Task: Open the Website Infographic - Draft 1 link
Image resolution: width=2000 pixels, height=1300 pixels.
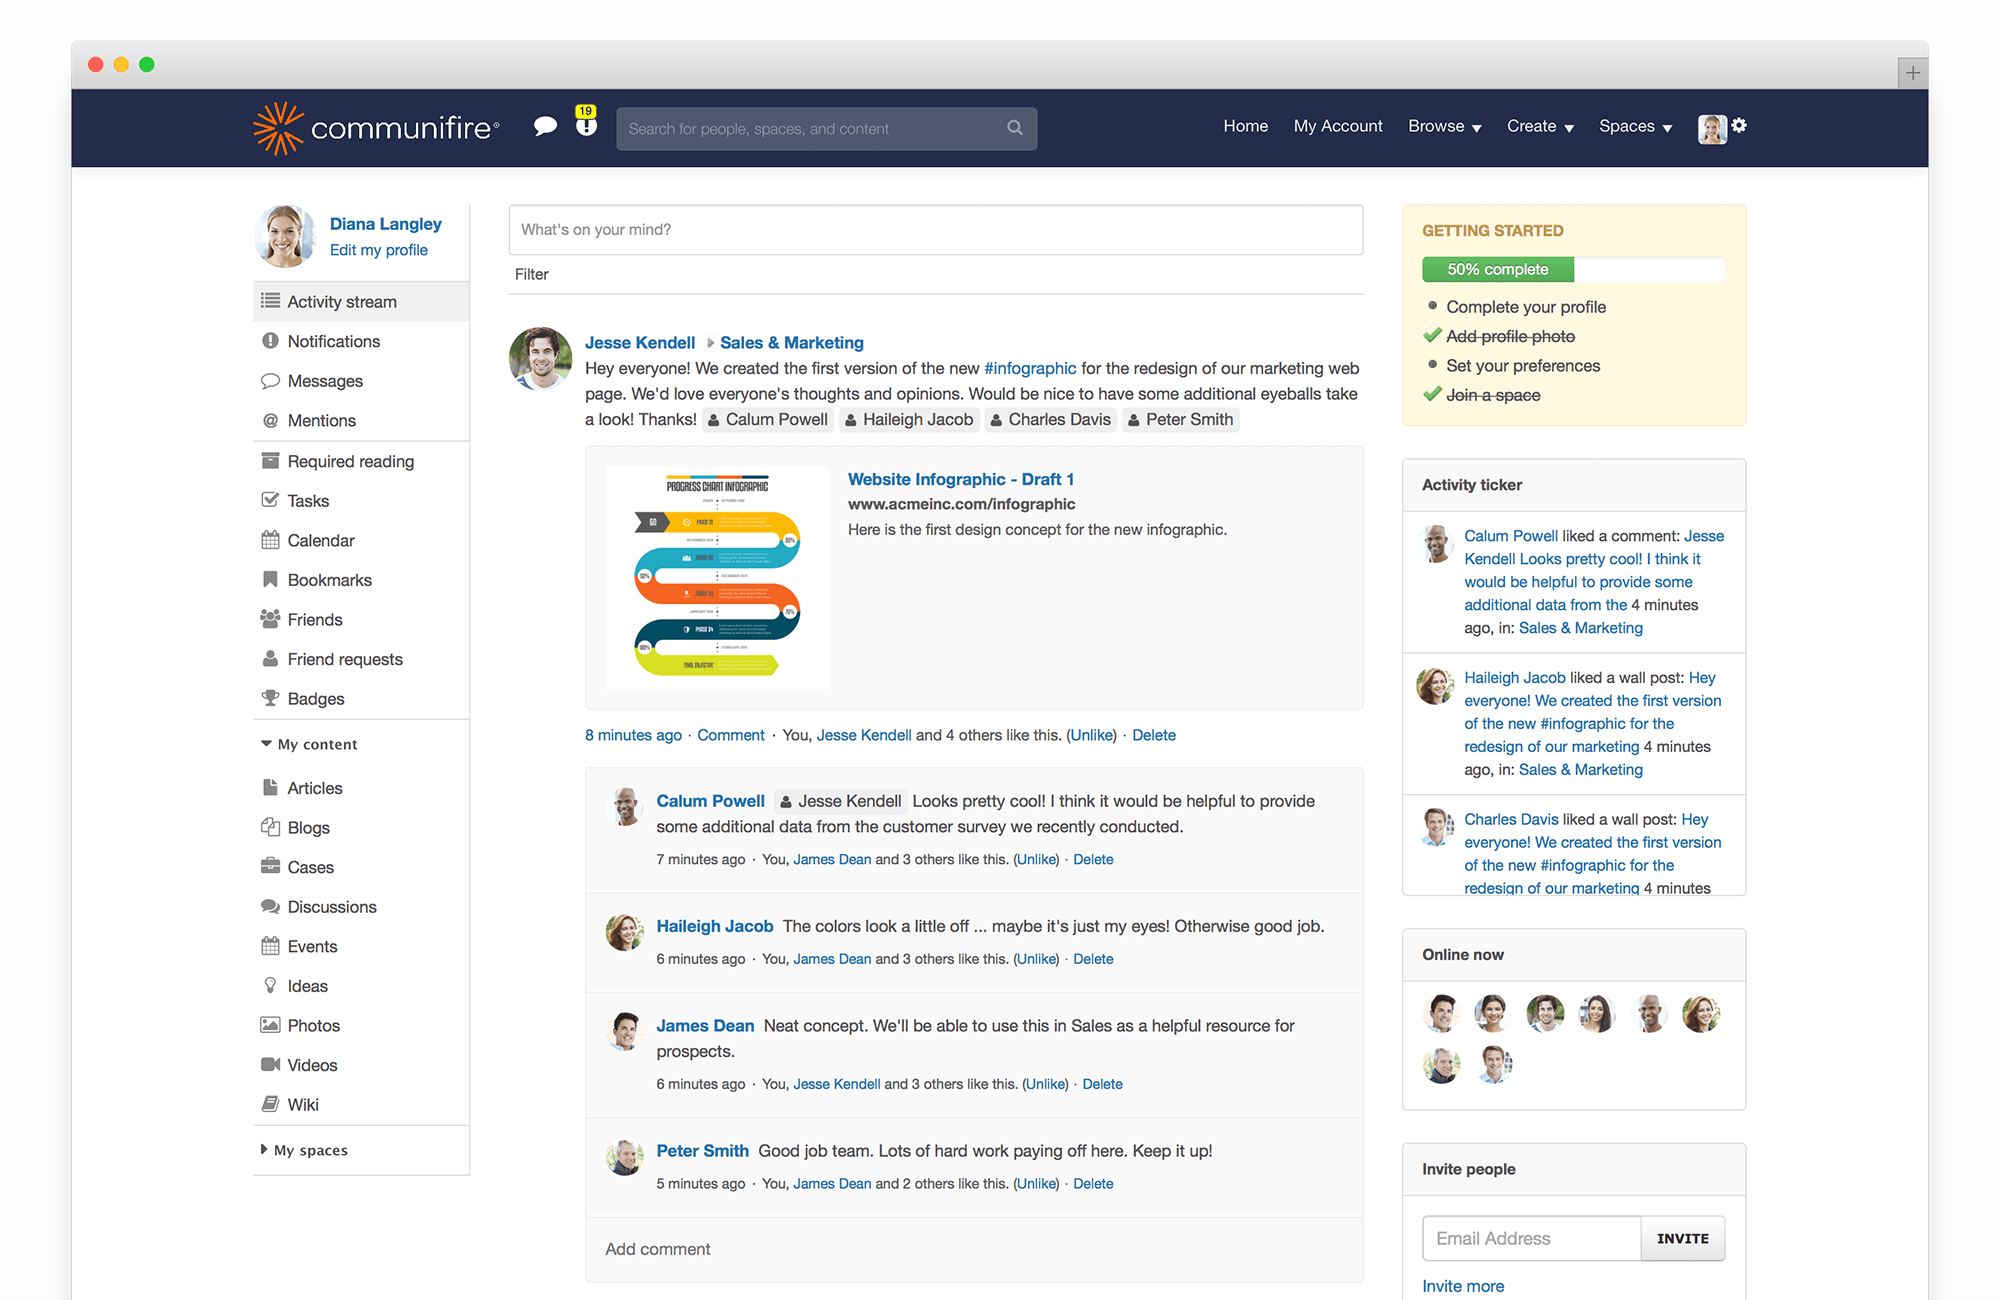Action: [x=961, y=479]
